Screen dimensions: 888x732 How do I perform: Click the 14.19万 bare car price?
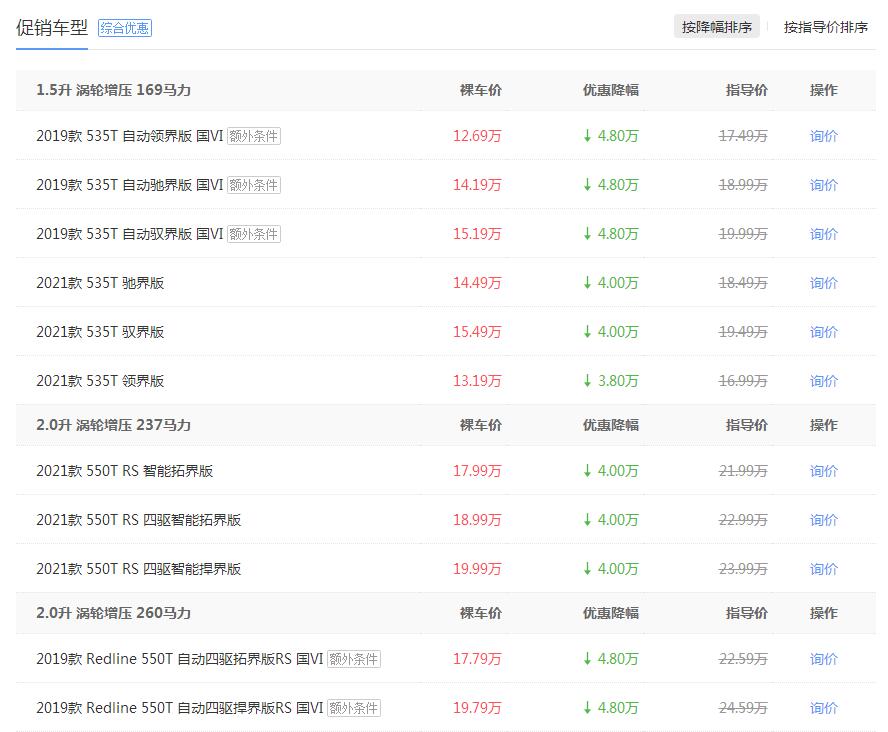(x=477, y=185)
